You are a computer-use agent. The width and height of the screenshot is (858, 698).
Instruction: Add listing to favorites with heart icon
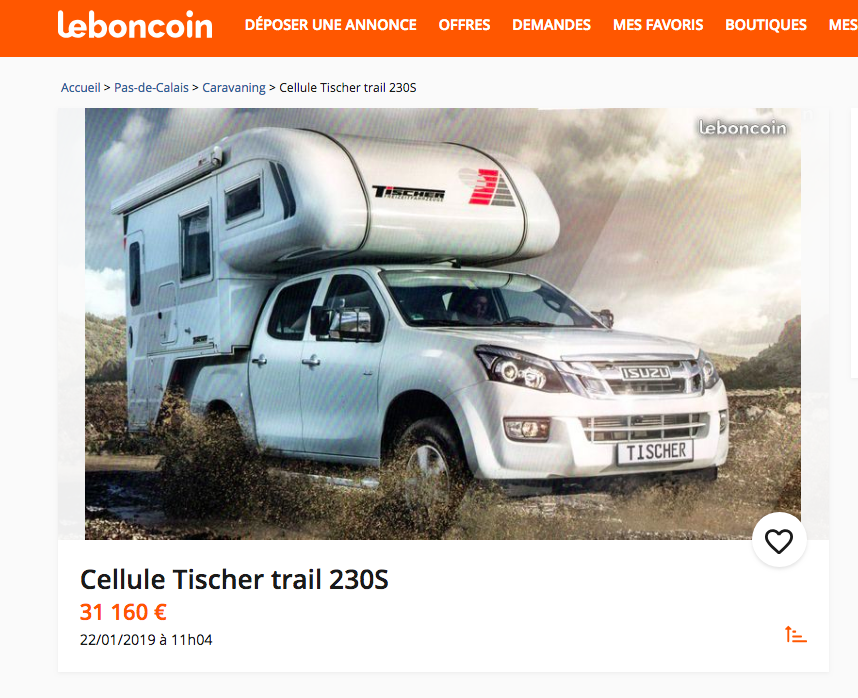tap(779, 541)
